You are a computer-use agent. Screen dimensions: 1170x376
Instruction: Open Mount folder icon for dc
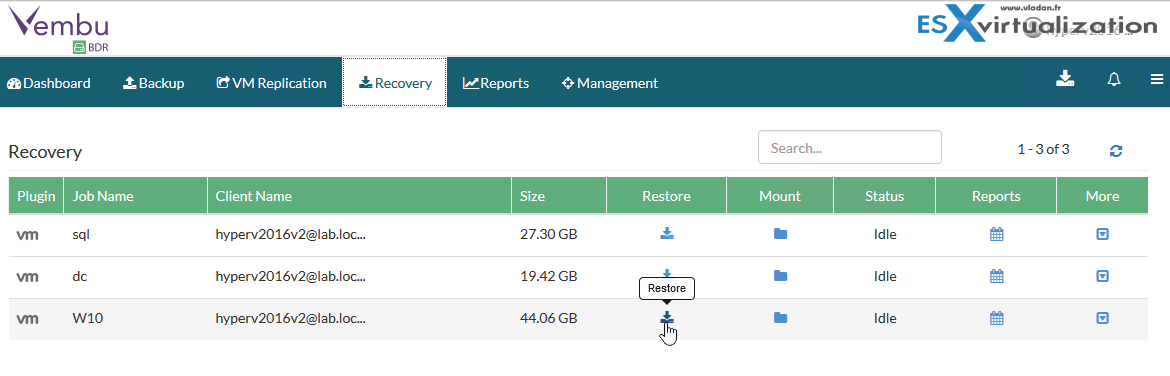click(780, 276)
